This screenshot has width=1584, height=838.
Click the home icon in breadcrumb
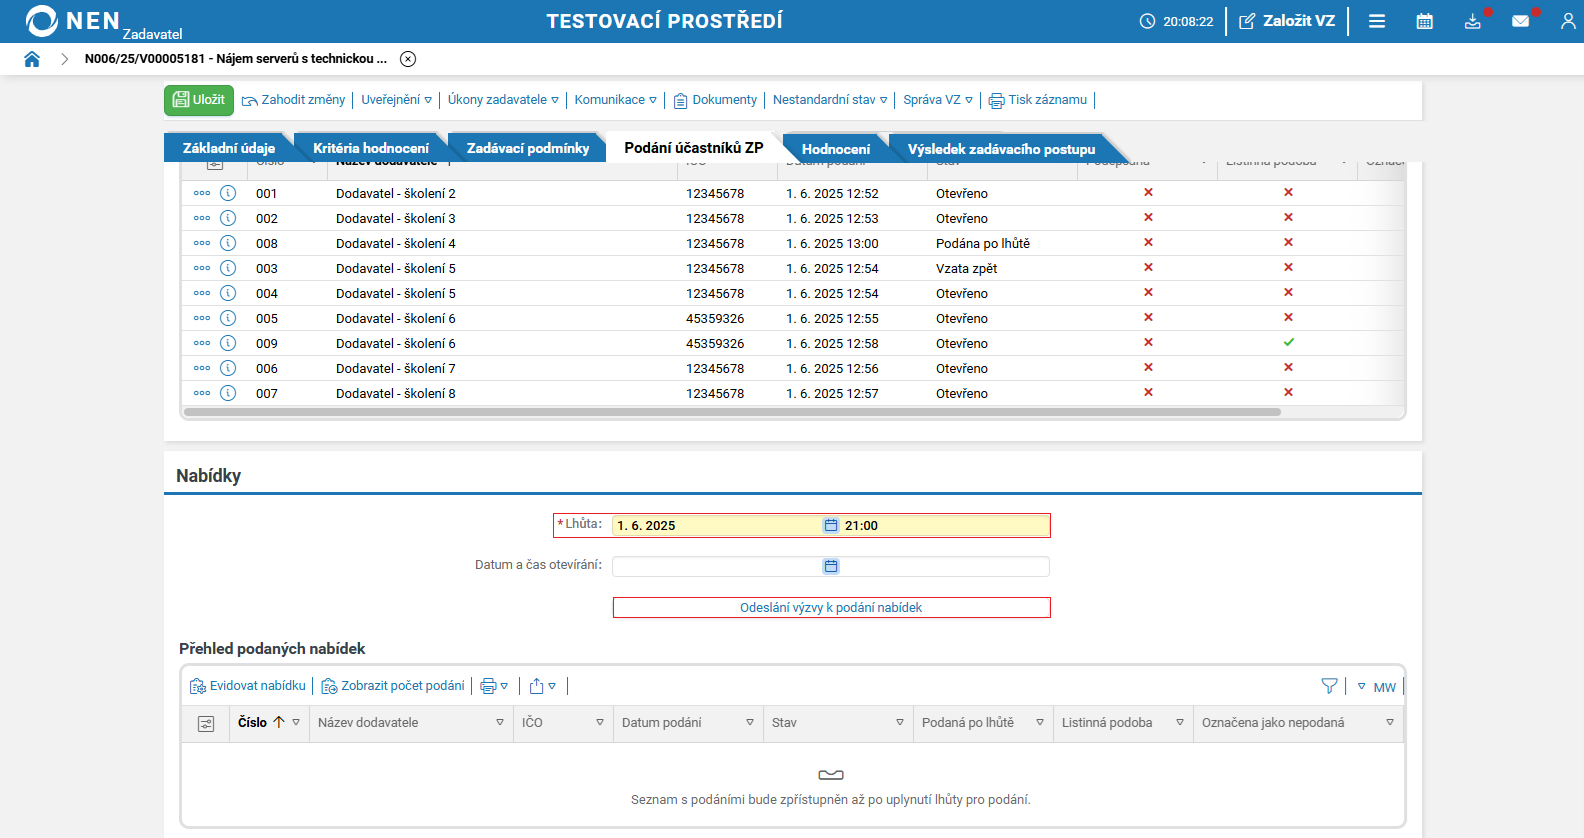point(32,59)
